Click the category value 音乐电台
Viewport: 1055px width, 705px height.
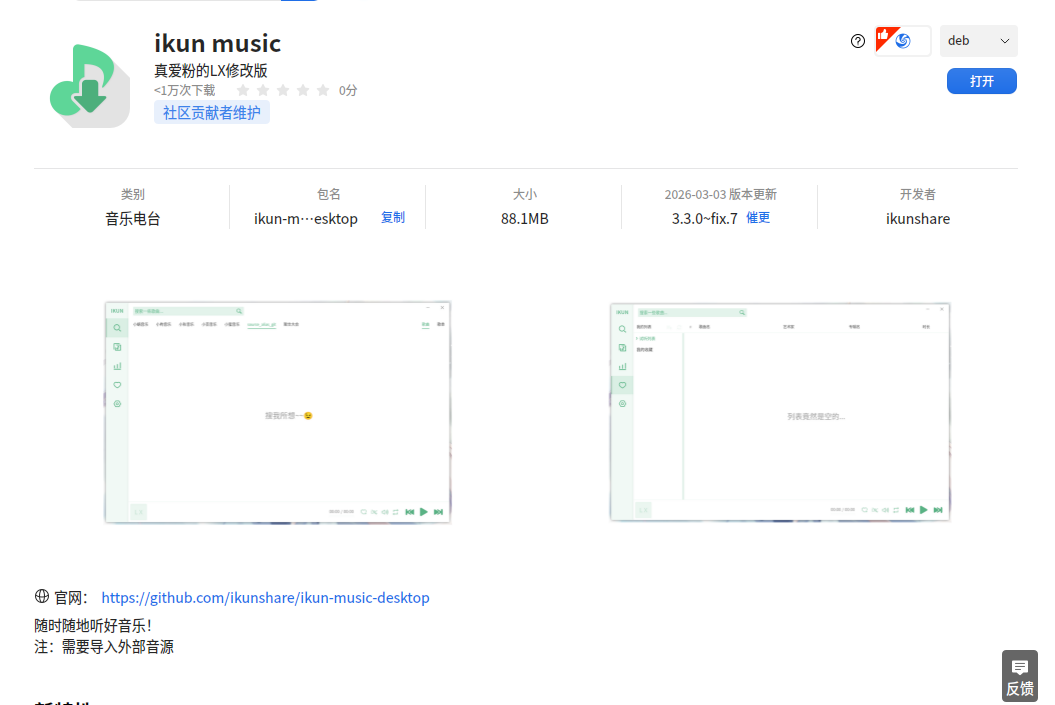coord(133,219)
